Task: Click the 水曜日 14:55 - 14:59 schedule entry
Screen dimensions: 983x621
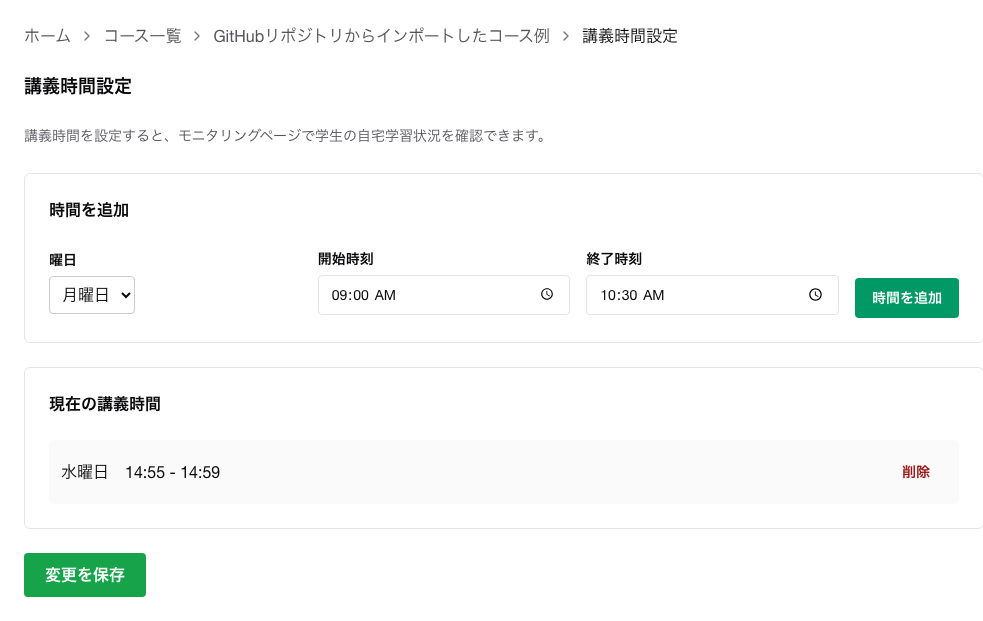Action: pyautogui.click(x=141, y=472)
